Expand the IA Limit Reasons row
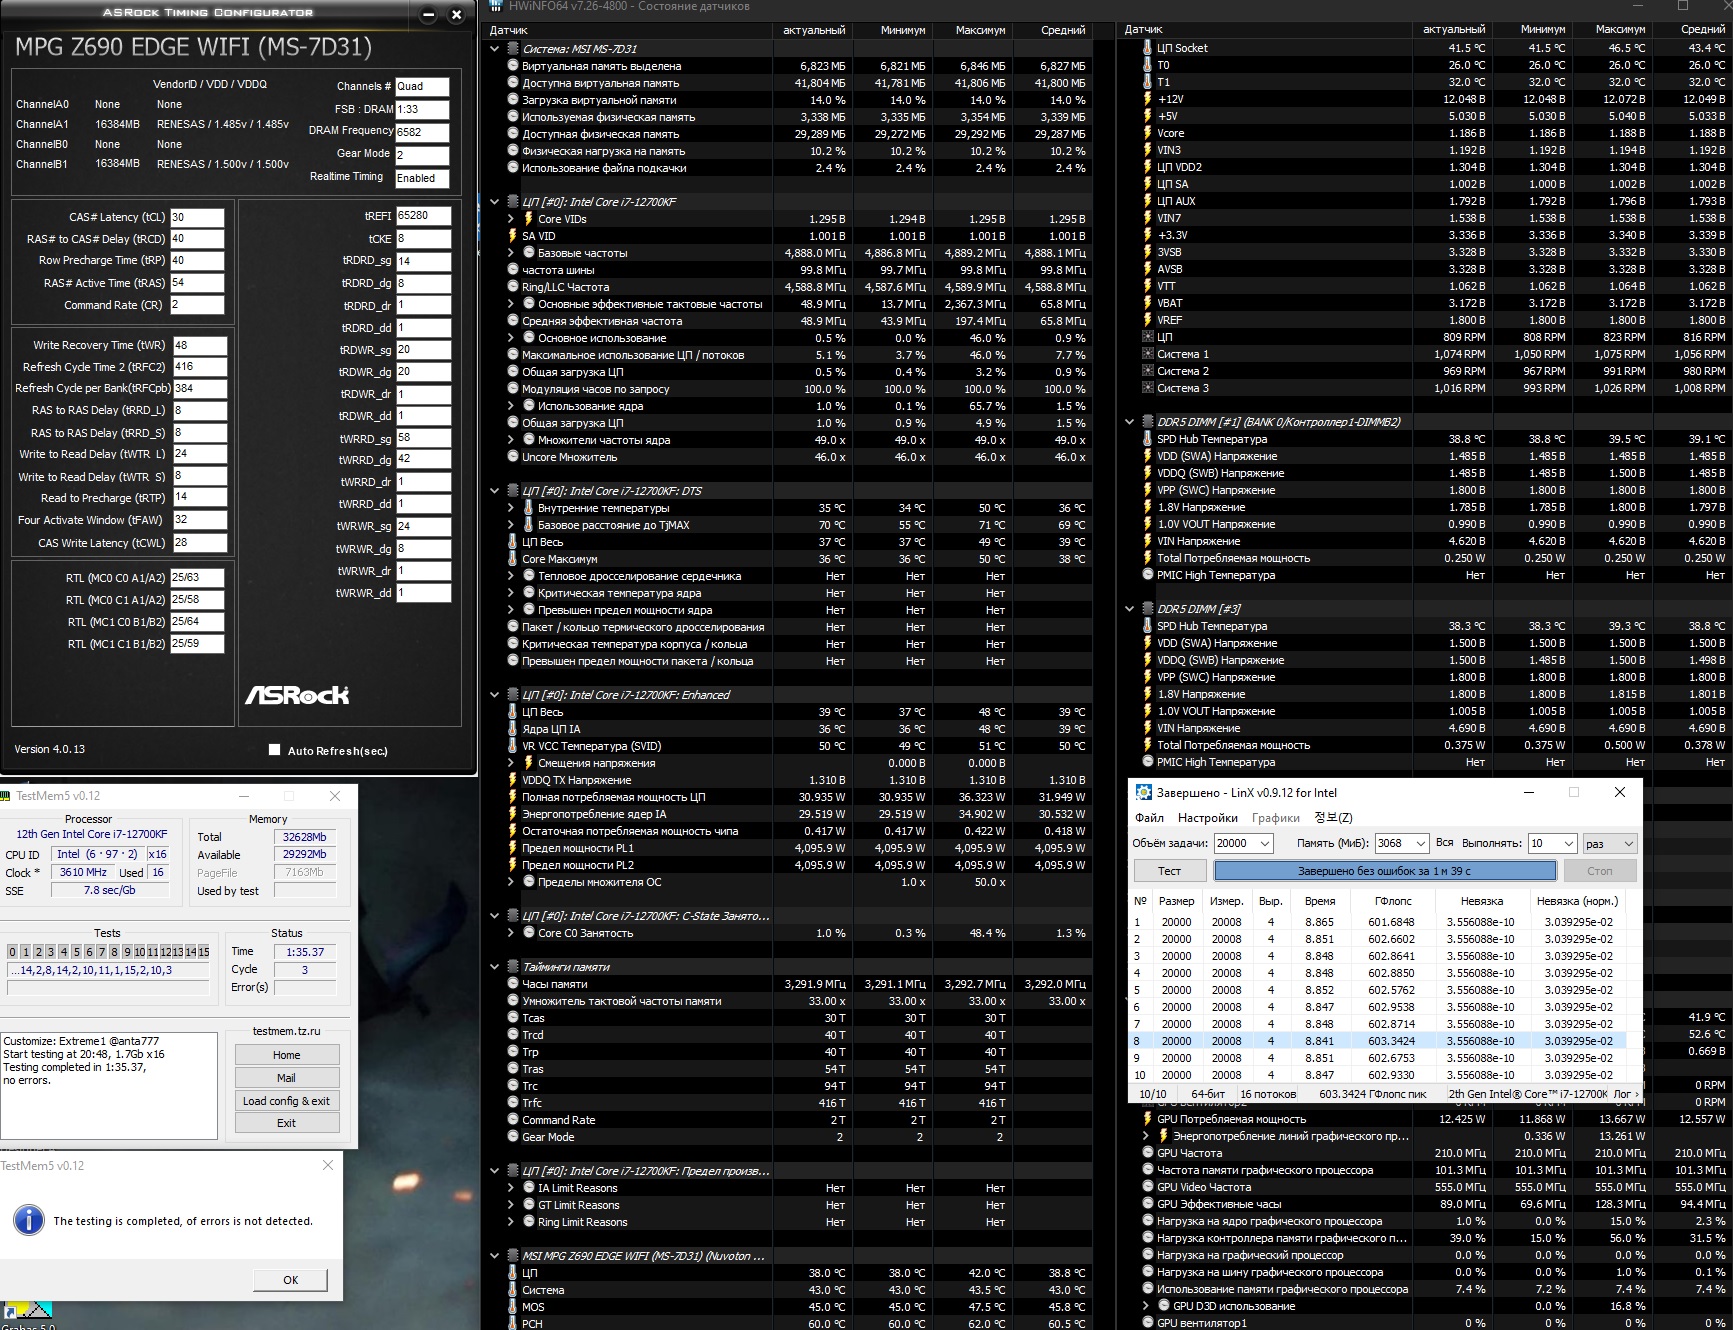1733x1330 pixels. pos(511,1188)
